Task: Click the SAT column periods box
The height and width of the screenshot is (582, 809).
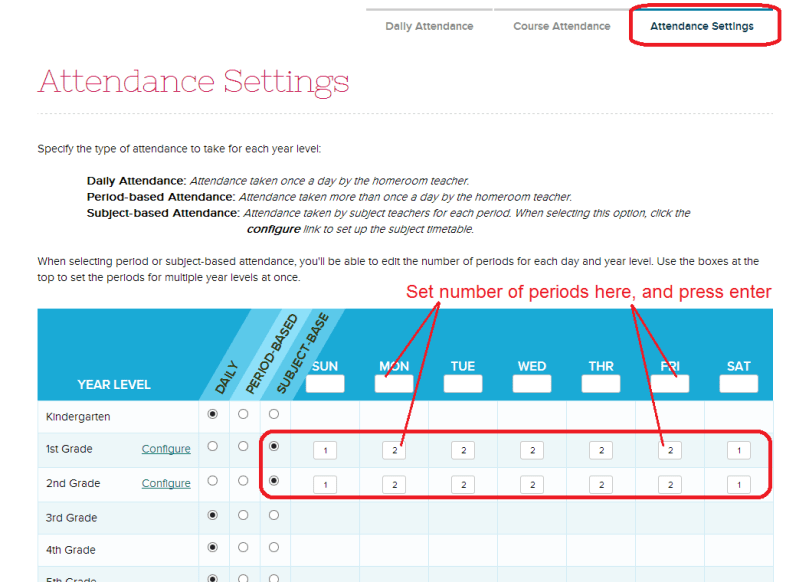Action: [738, 382]
